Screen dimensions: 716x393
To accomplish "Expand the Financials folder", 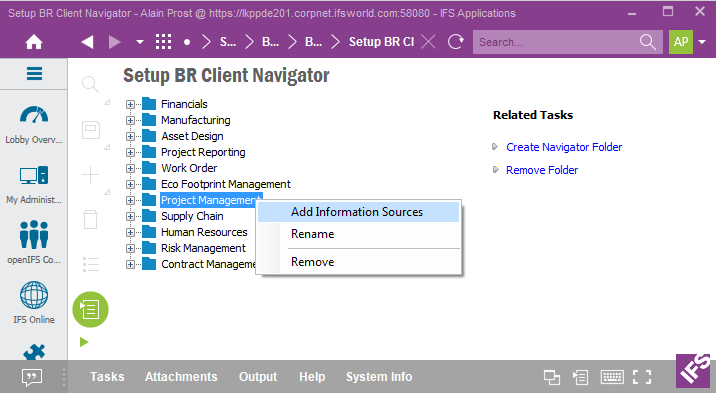I will (130, 105).
